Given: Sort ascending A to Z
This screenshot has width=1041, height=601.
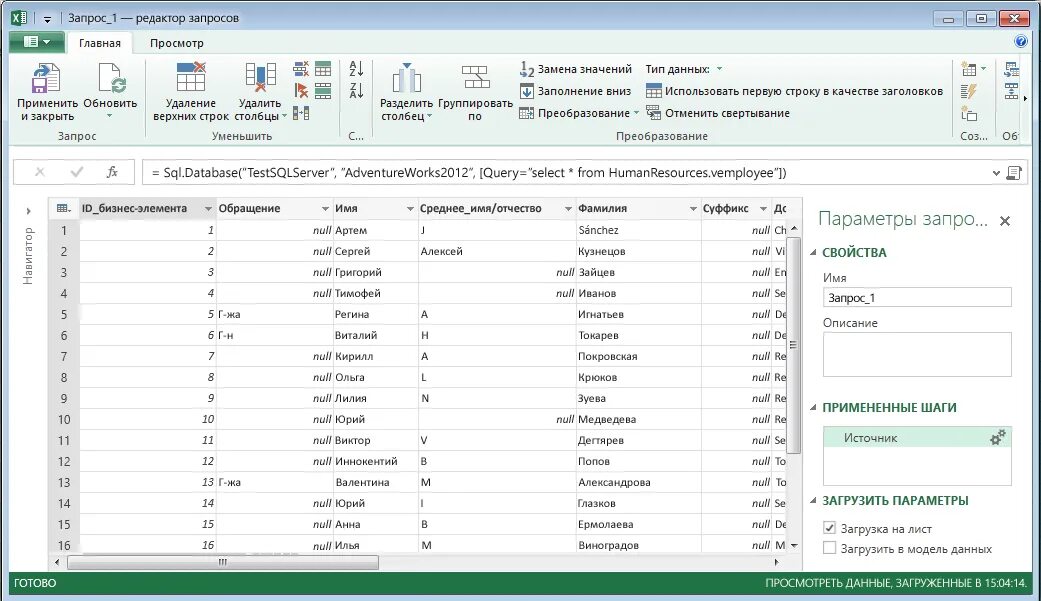Looking at the screenshot, I should pos(357,68).
